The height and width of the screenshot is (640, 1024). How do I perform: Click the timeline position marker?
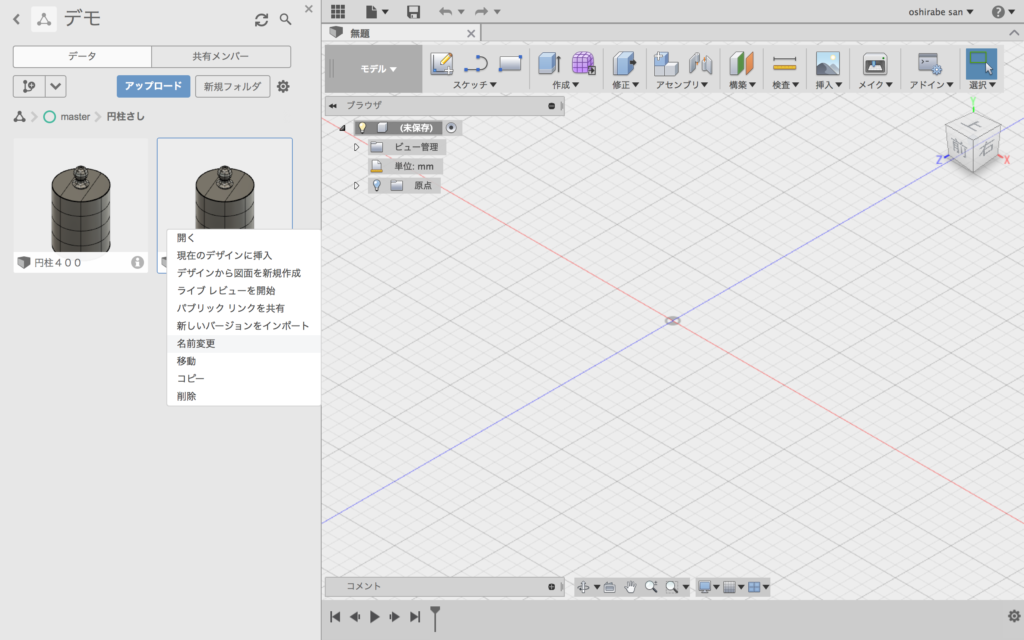tap(435, 618)
